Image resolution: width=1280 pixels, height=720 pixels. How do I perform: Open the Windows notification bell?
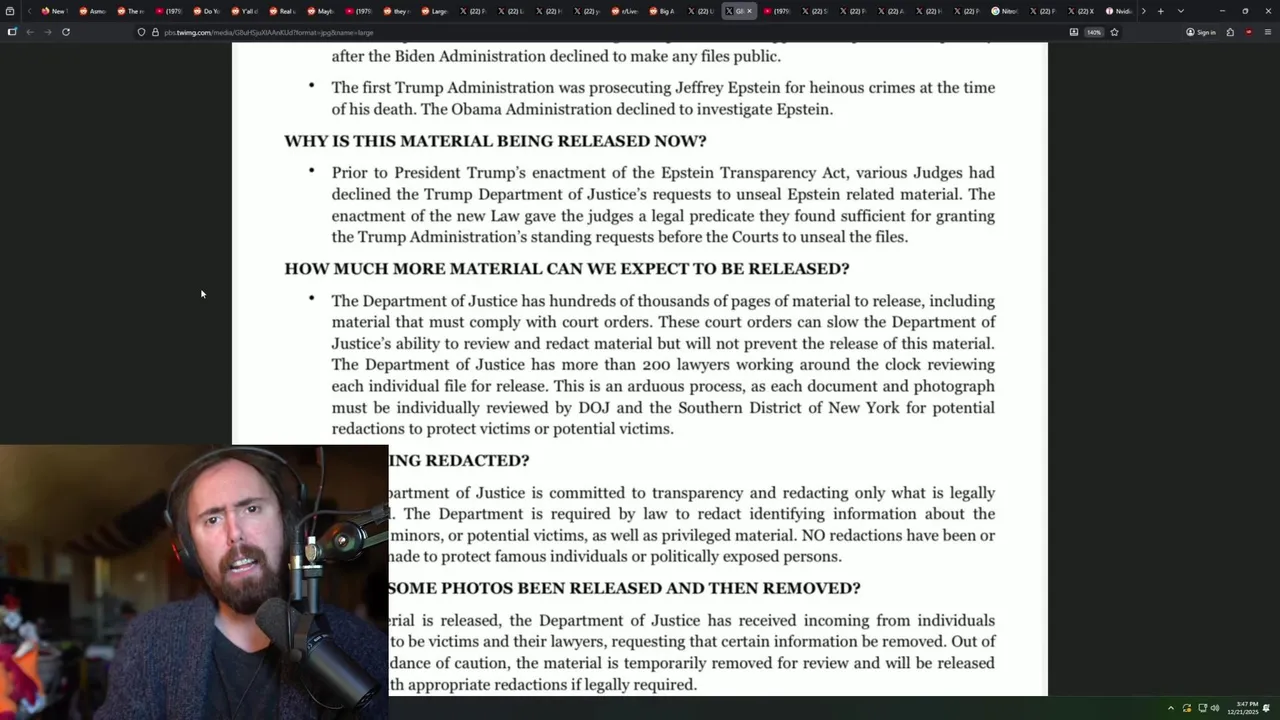coord(1267,708)
